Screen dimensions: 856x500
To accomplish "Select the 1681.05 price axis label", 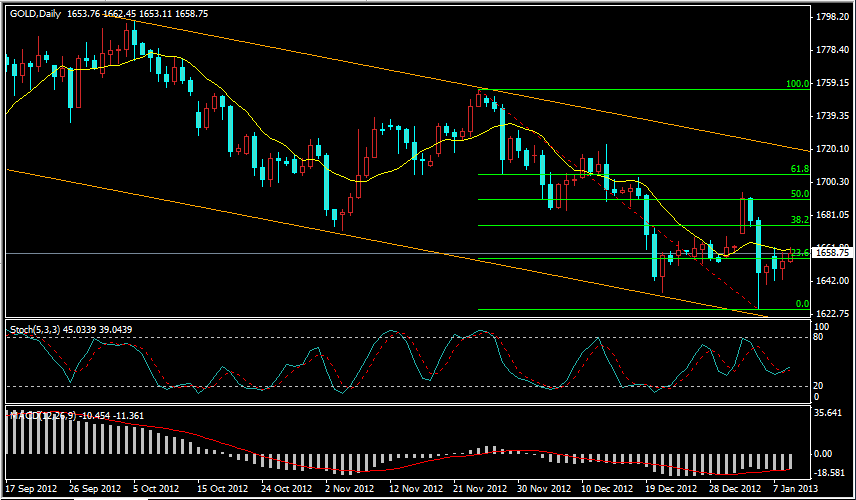I will tap(832, 215).
